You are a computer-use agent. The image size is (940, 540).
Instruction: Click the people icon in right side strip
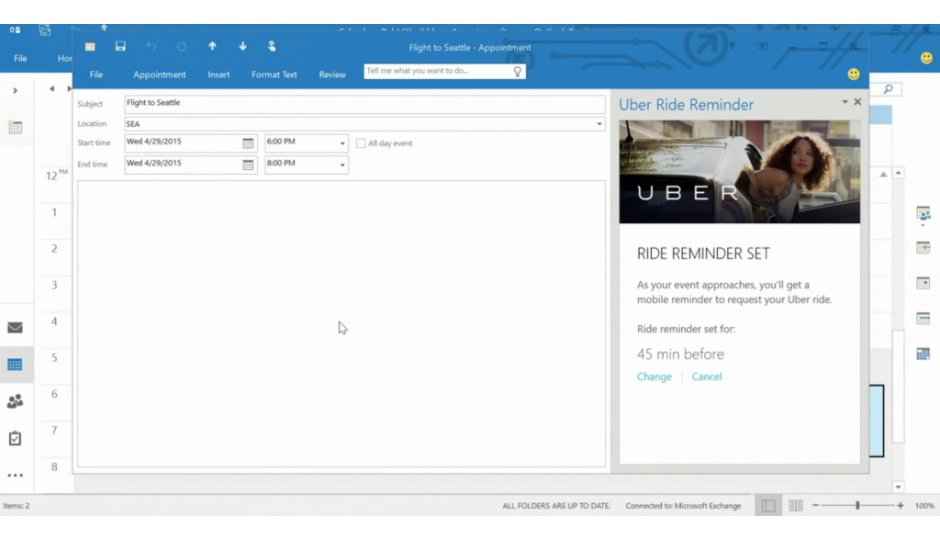(x=923, y=213)
